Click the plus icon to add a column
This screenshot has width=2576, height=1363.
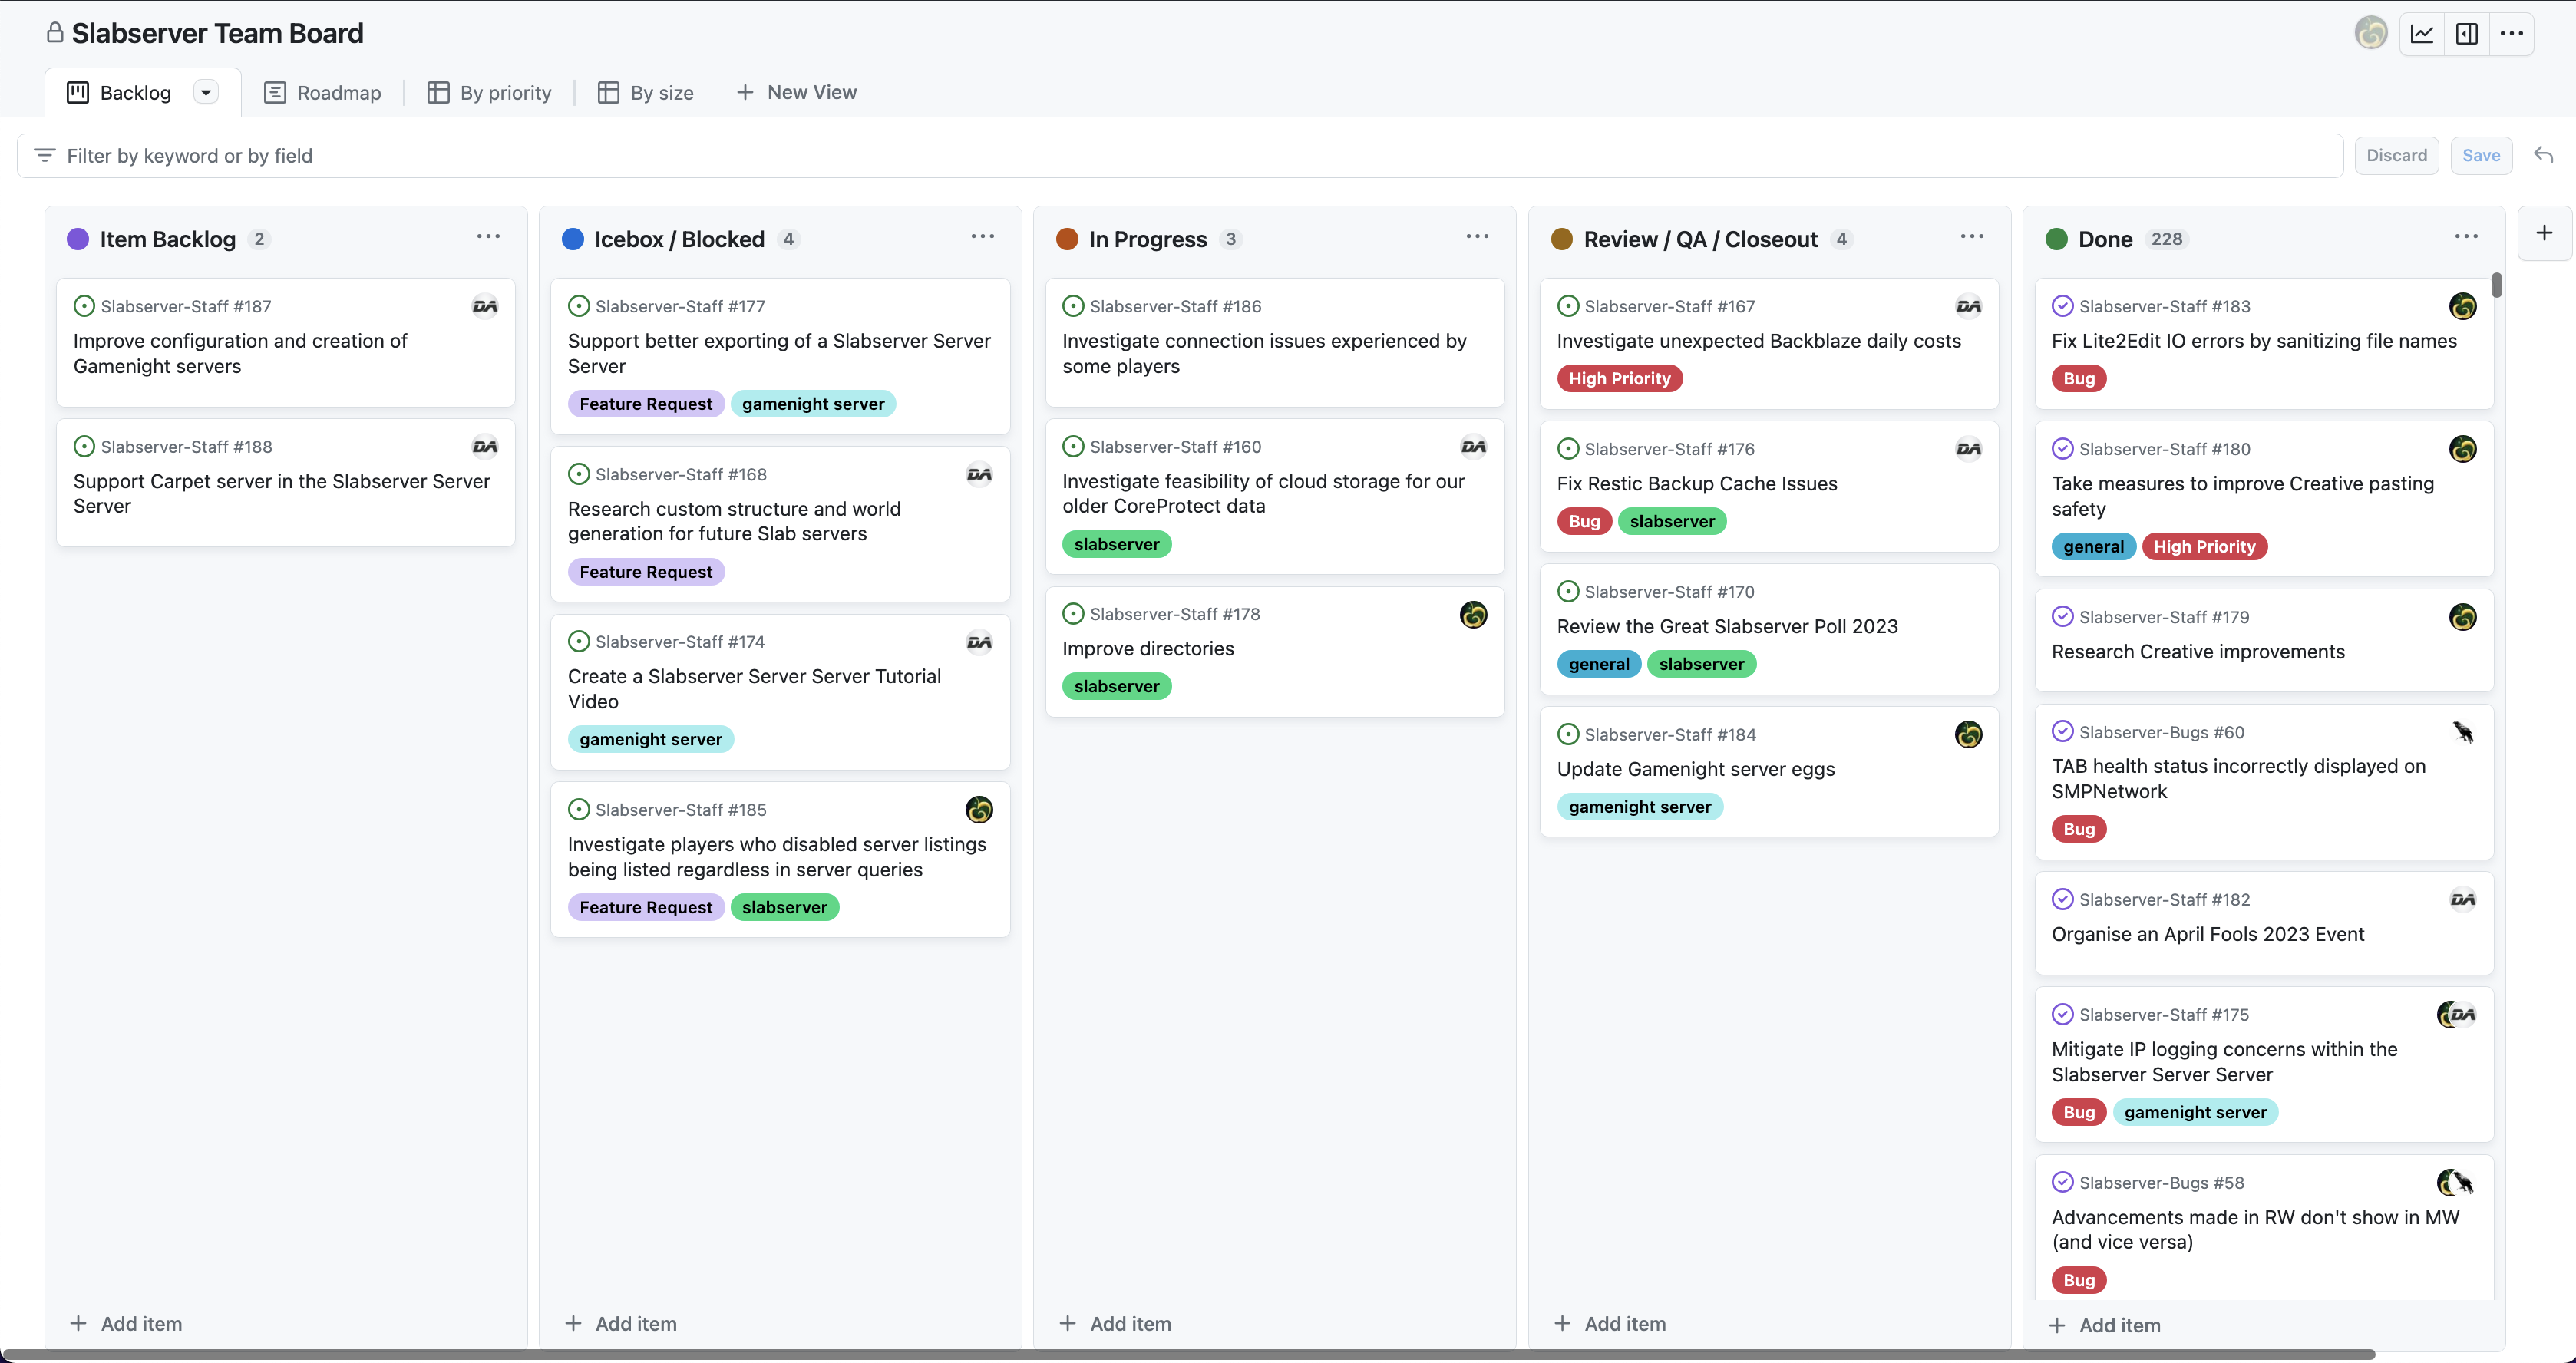[x=2544, y=233]
